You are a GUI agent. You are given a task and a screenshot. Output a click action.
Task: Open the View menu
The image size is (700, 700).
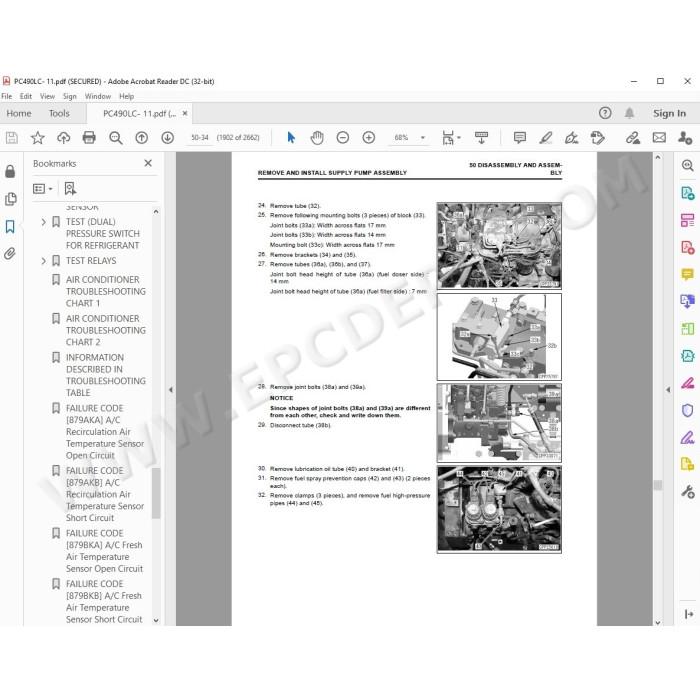(47, 96)
